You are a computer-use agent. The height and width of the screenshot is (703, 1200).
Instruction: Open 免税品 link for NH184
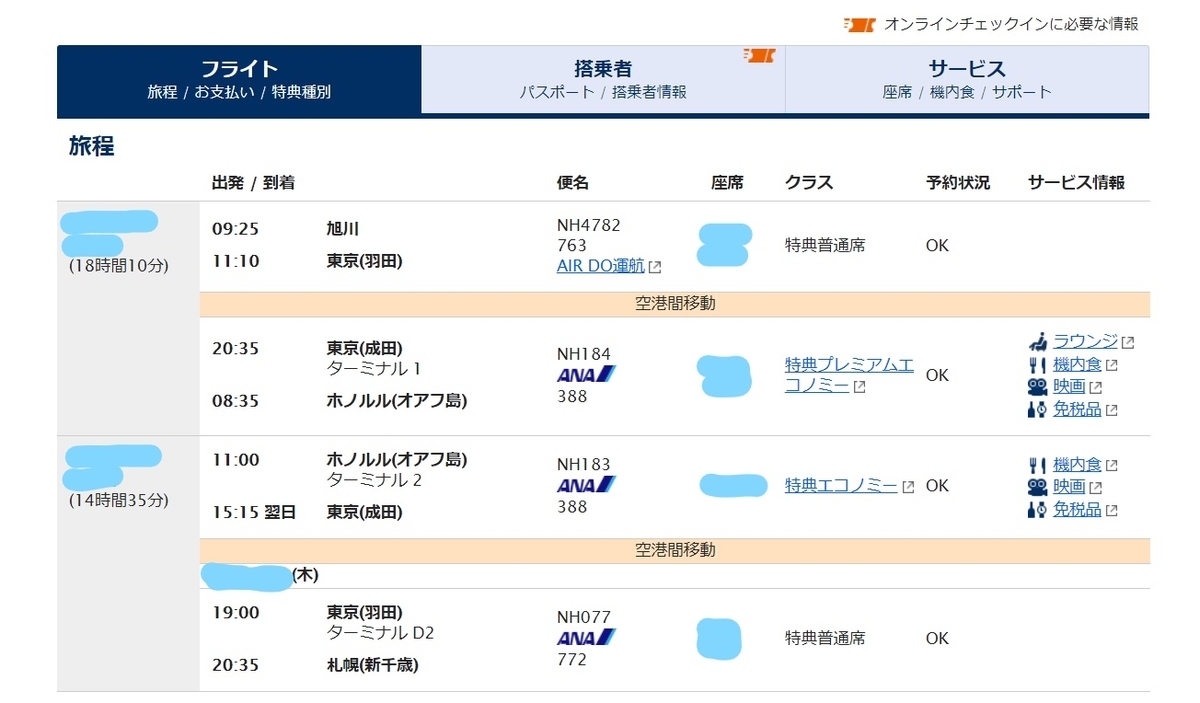pyautogui.click(x=1077, y=409)
